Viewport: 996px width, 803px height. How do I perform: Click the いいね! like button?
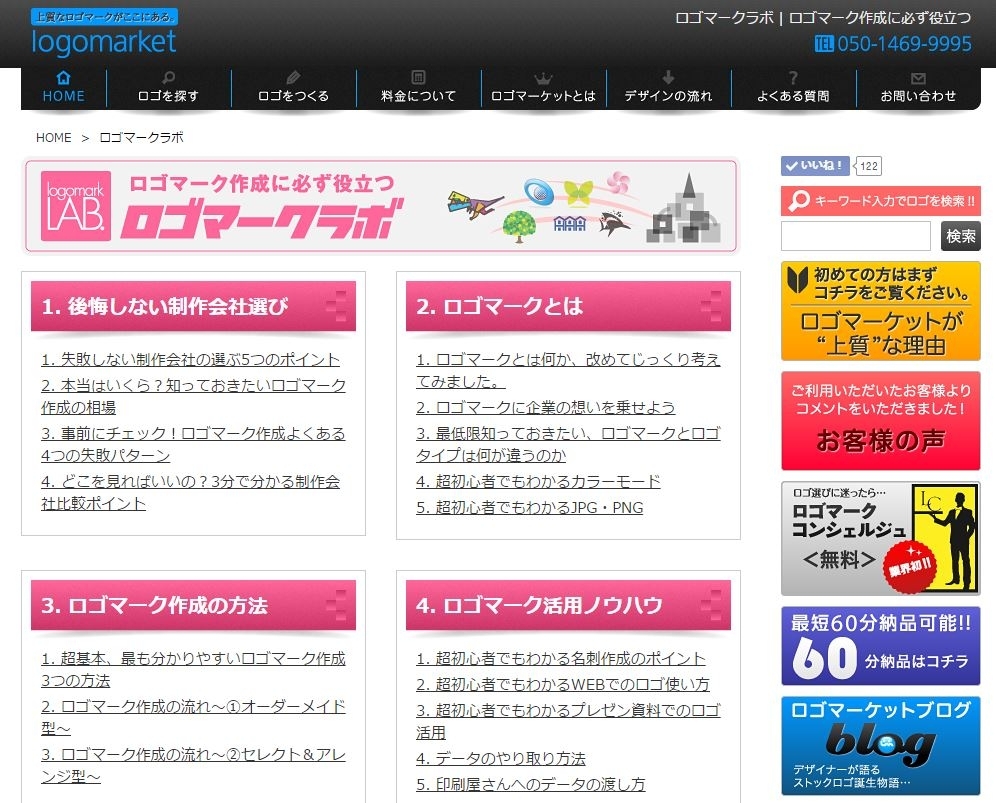tap(815, 166)
